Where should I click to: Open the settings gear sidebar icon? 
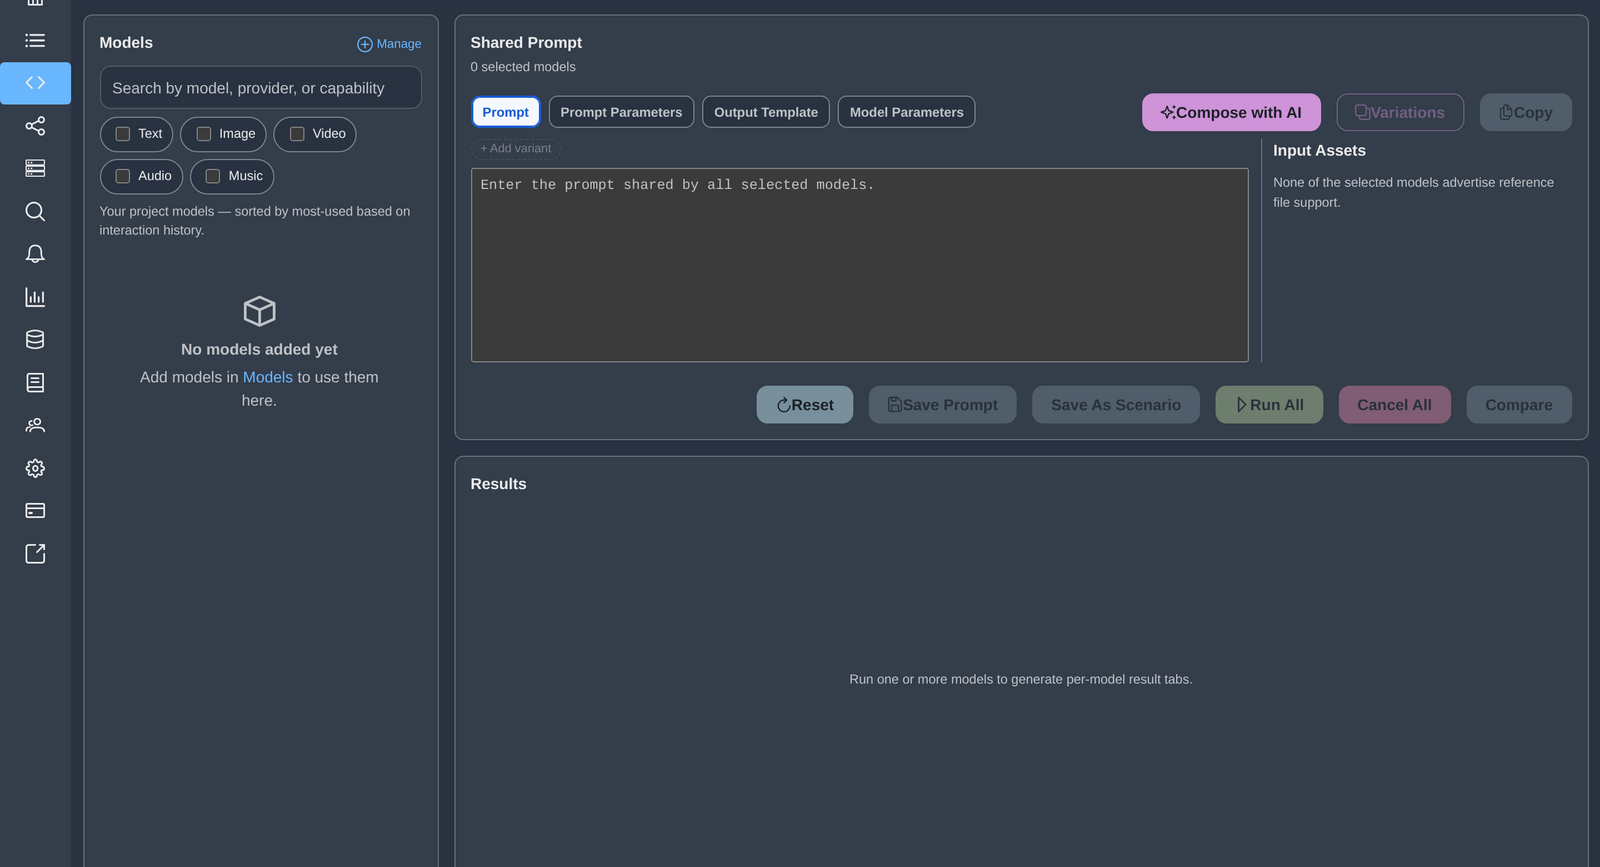(35, 468)
